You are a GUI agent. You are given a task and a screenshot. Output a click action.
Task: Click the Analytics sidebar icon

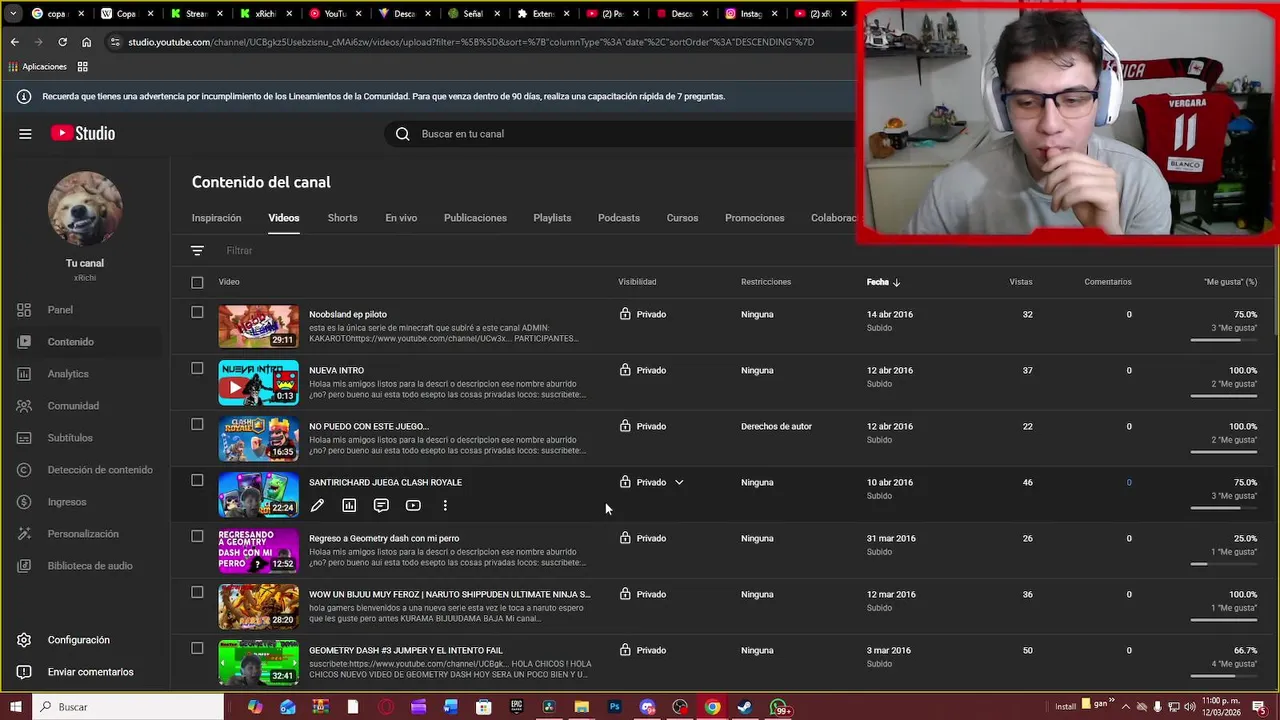point(24,374)
